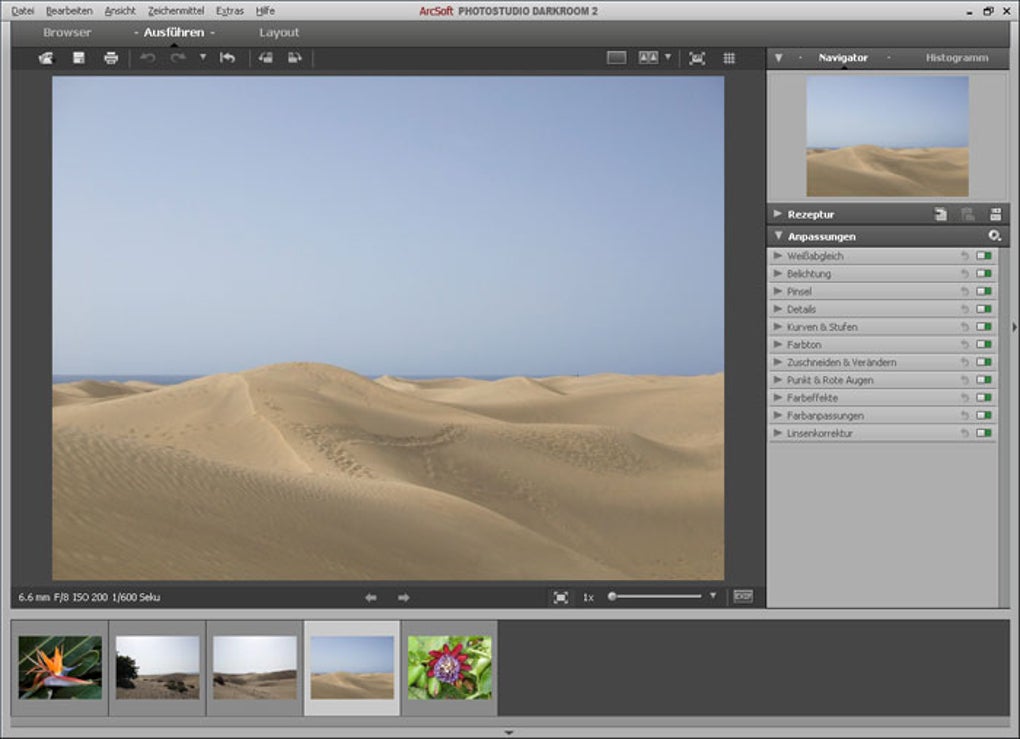Collapse the Anpassungen panel
This screenshot has height=739, width=1020.
[x=778, y=236]
